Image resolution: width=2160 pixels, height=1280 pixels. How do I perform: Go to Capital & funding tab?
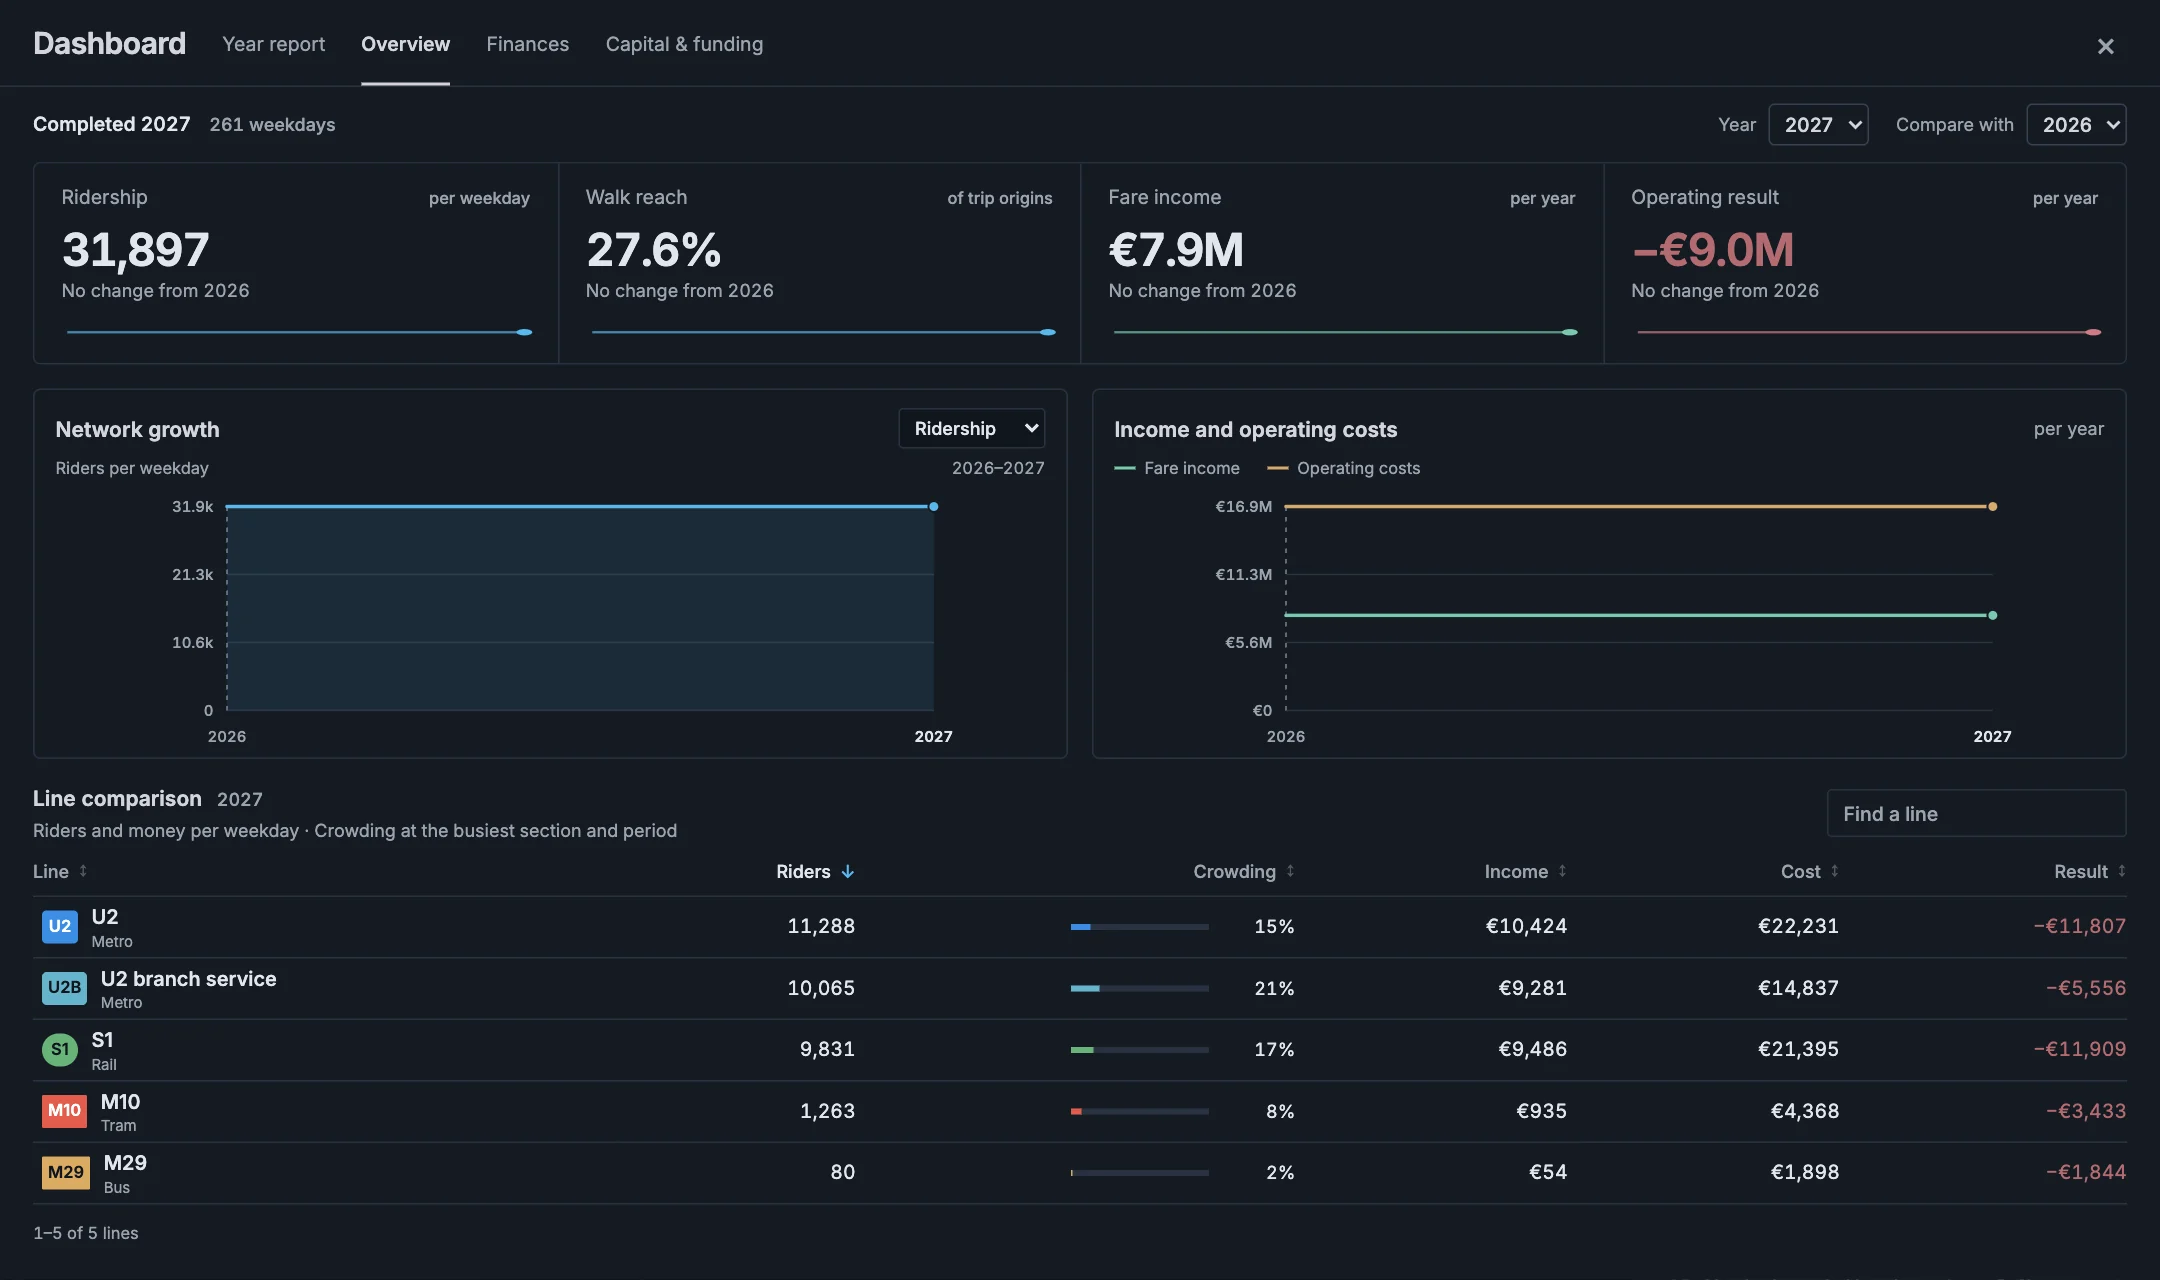684,44
